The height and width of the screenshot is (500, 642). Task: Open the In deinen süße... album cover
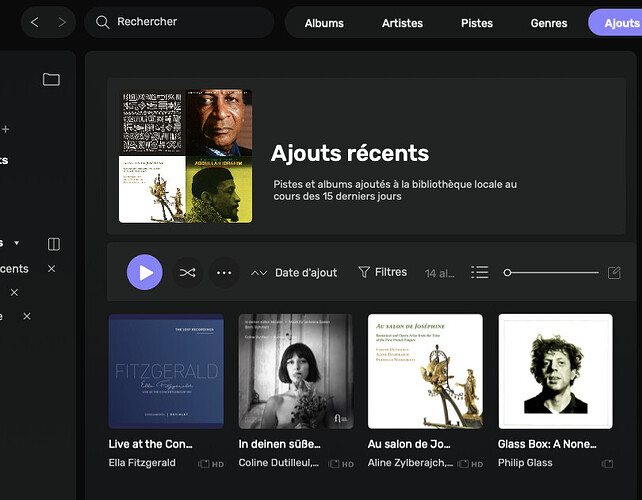(x=296, y=371)
